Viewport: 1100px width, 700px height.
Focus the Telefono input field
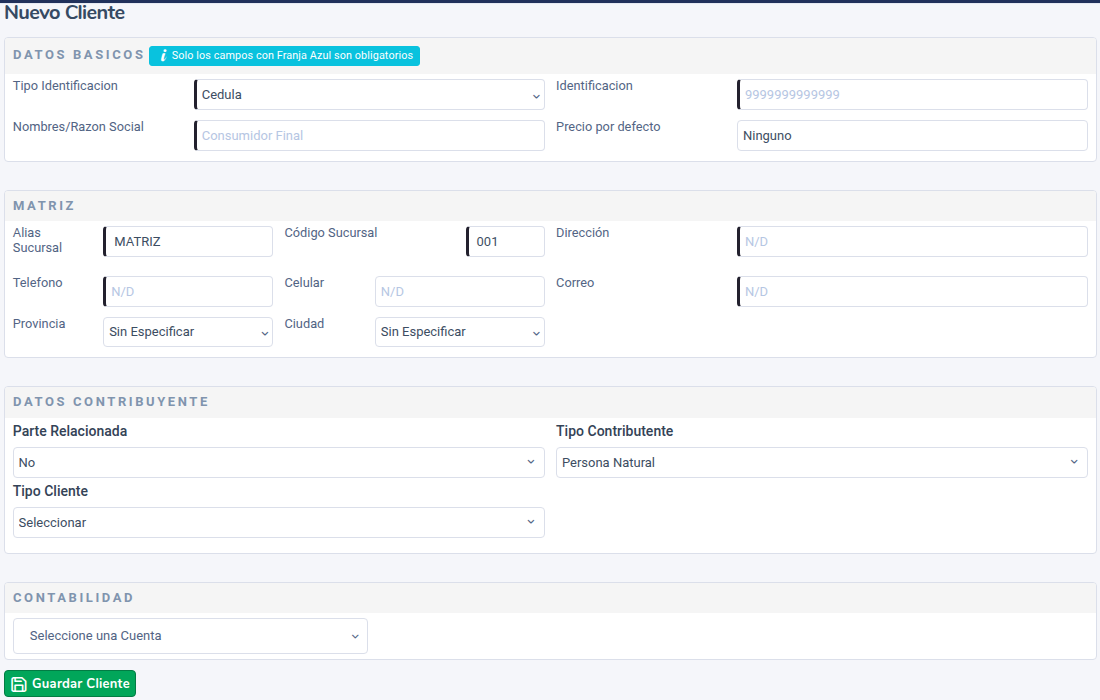click(x=187, y=291)
